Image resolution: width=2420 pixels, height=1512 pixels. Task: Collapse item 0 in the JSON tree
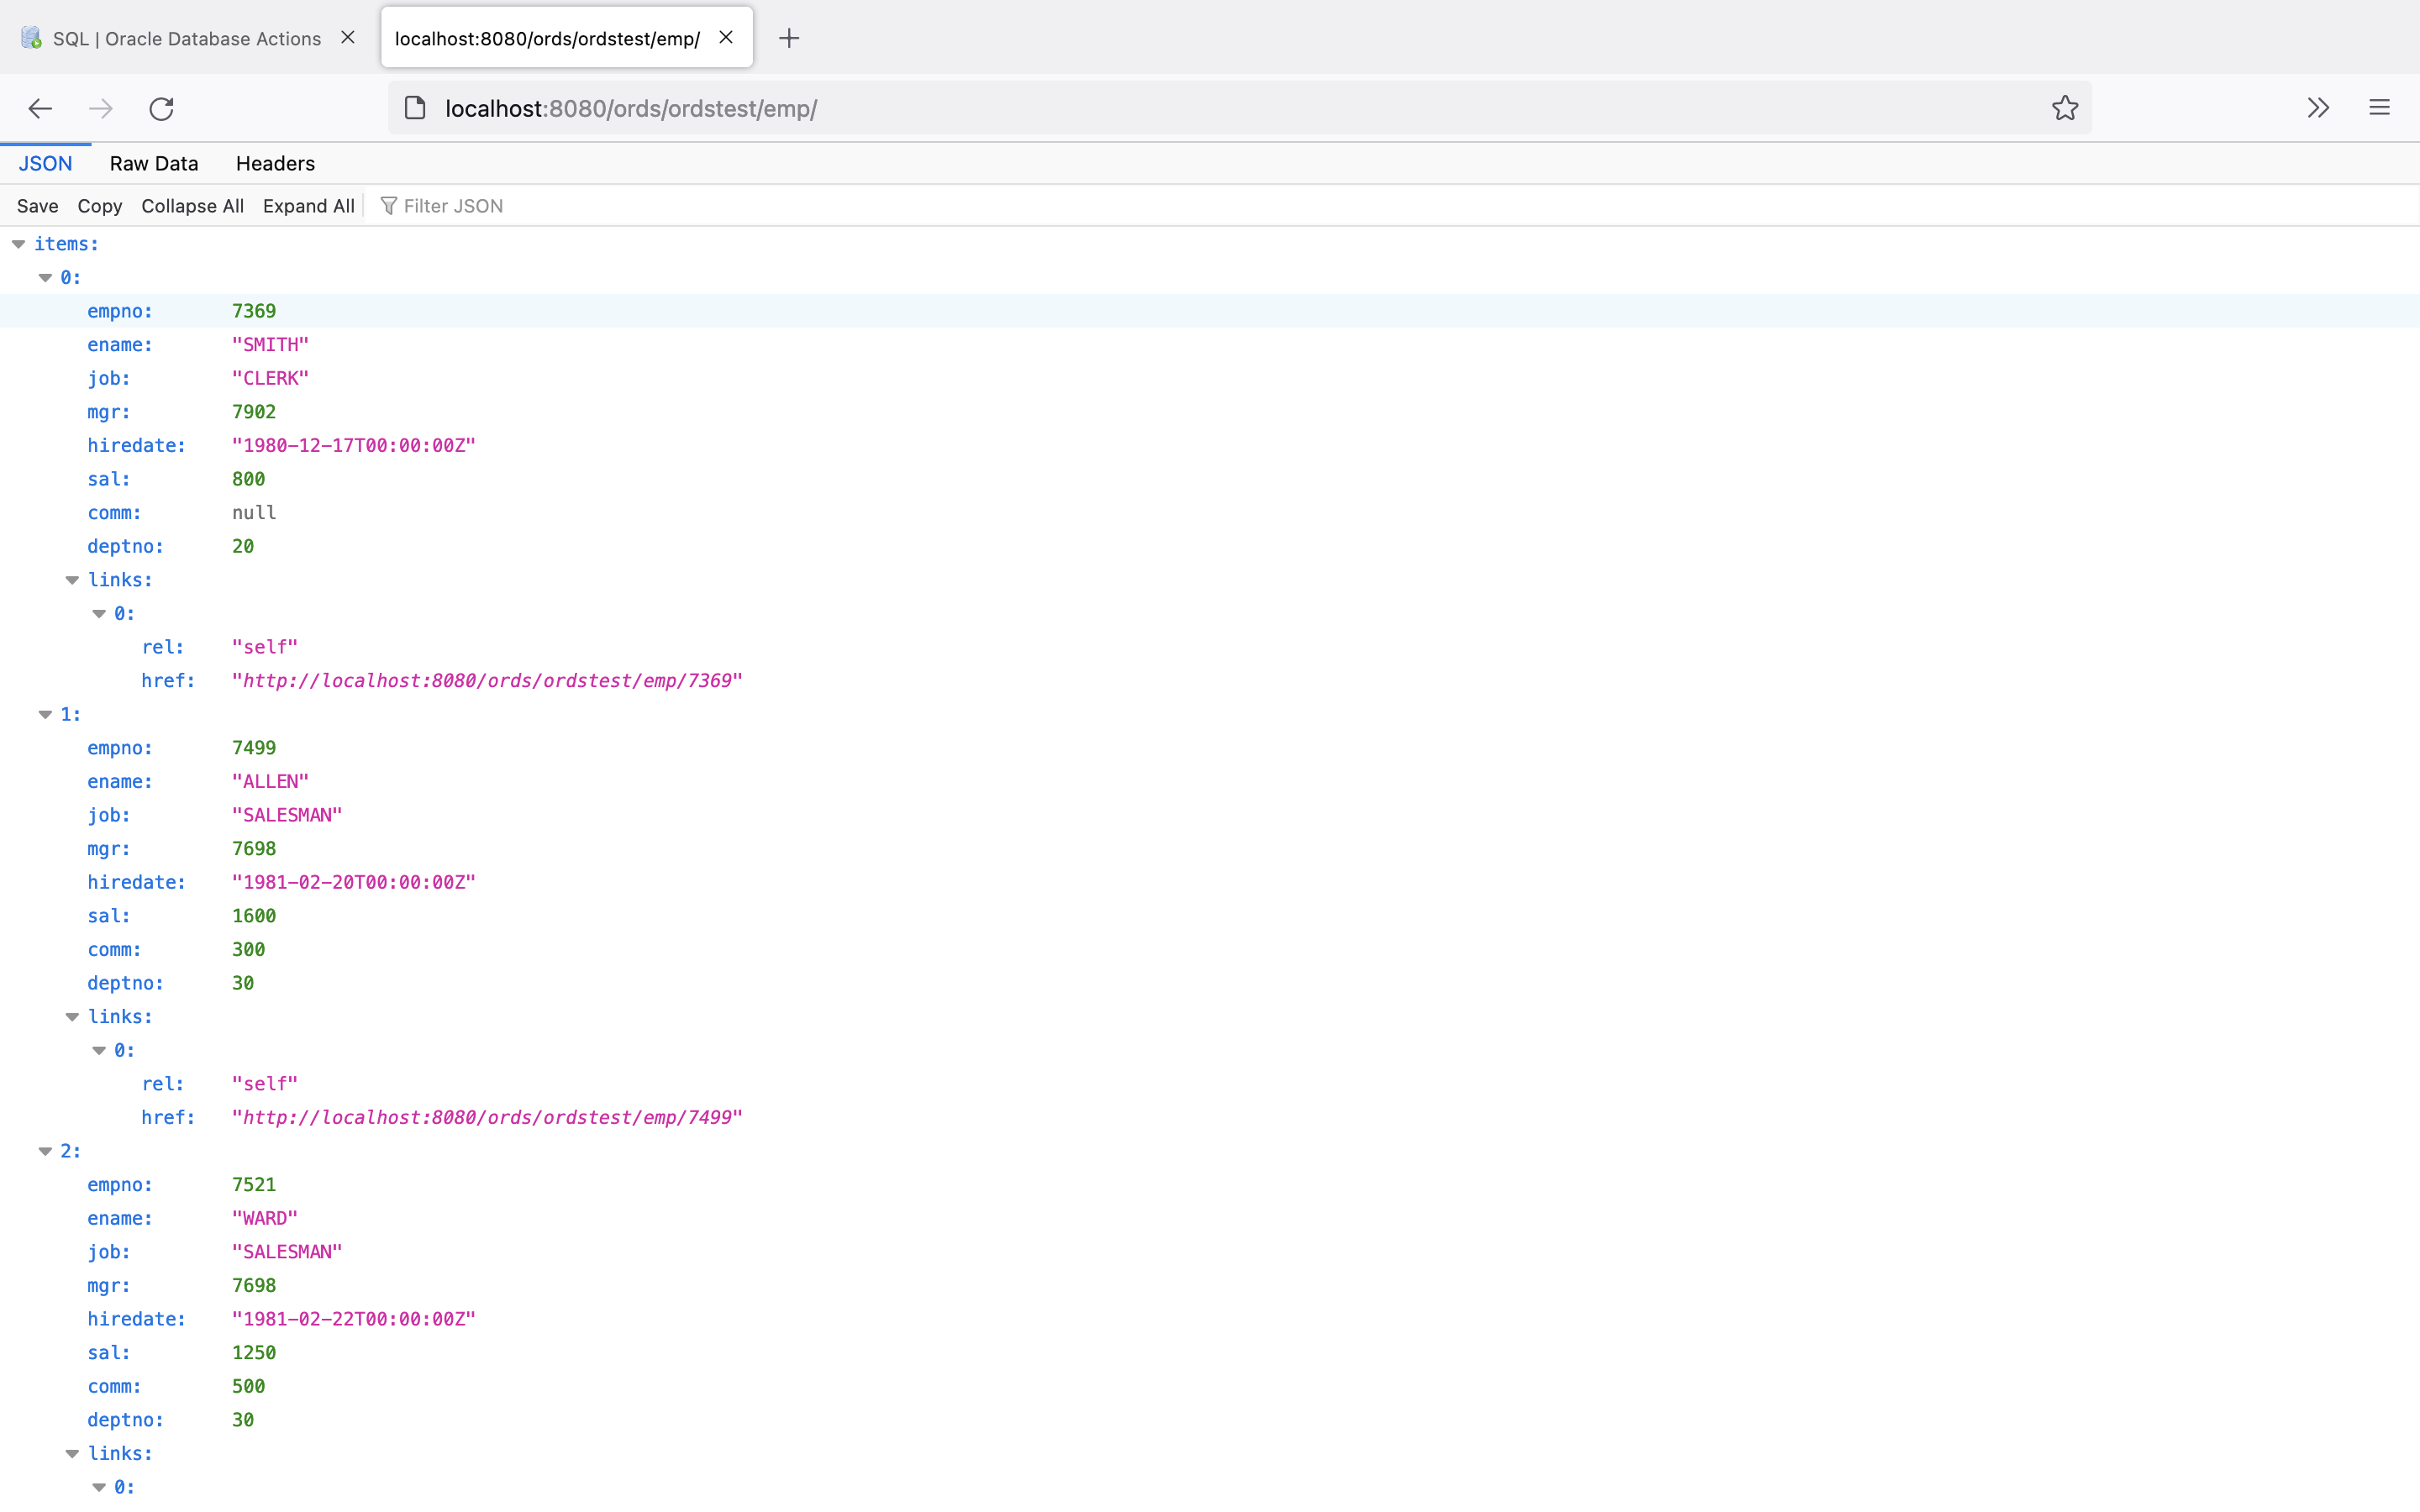45,278
